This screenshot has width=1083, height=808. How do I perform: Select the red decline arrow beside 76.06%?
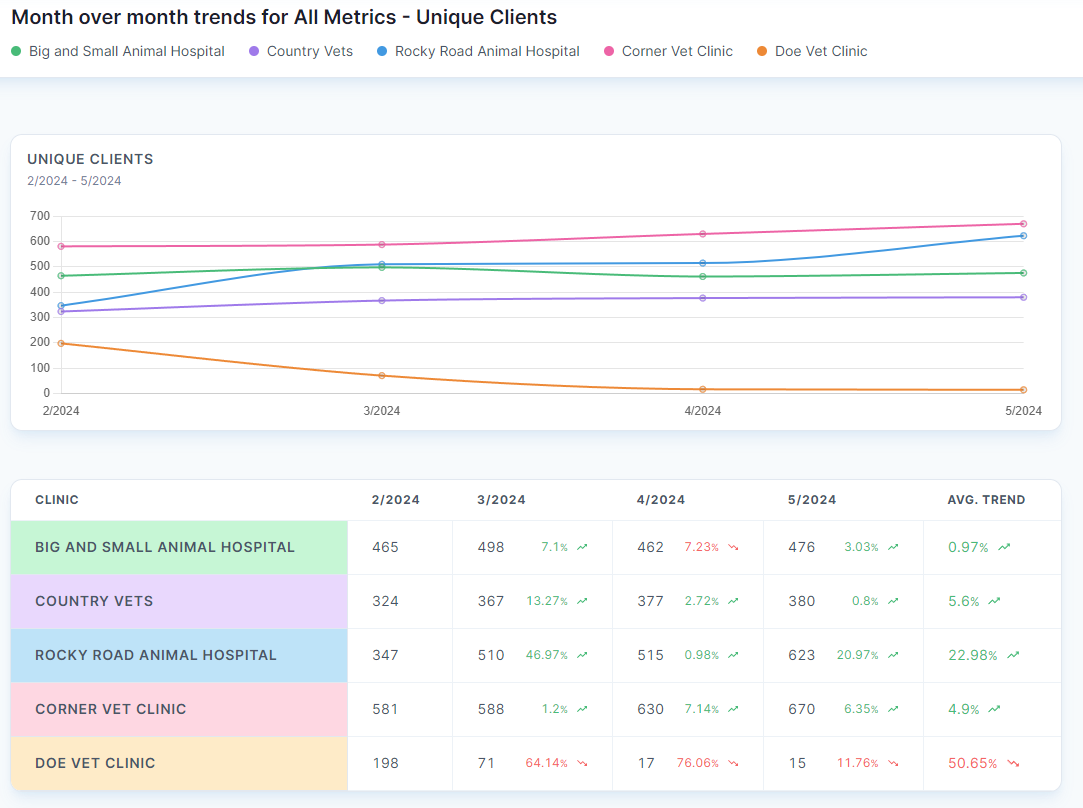click(734, 763)
